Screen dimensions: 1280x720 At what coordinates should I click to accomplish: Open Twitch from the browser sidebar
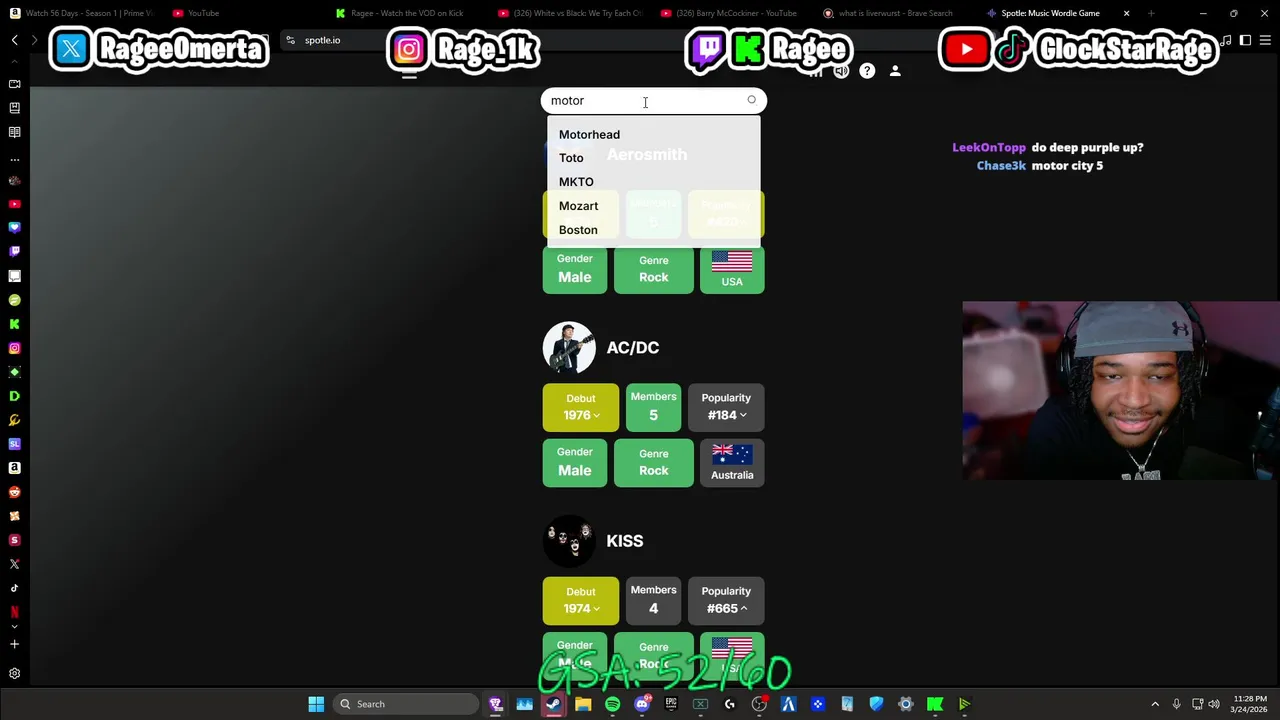14,252
